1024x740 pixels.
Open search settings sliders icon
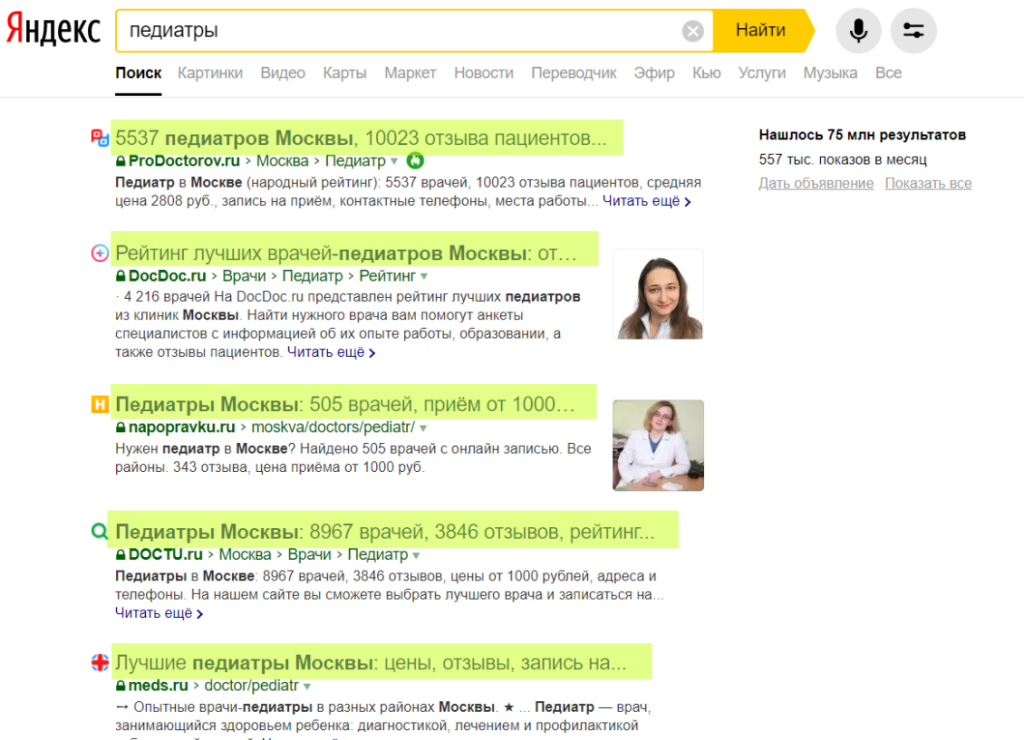913,31
